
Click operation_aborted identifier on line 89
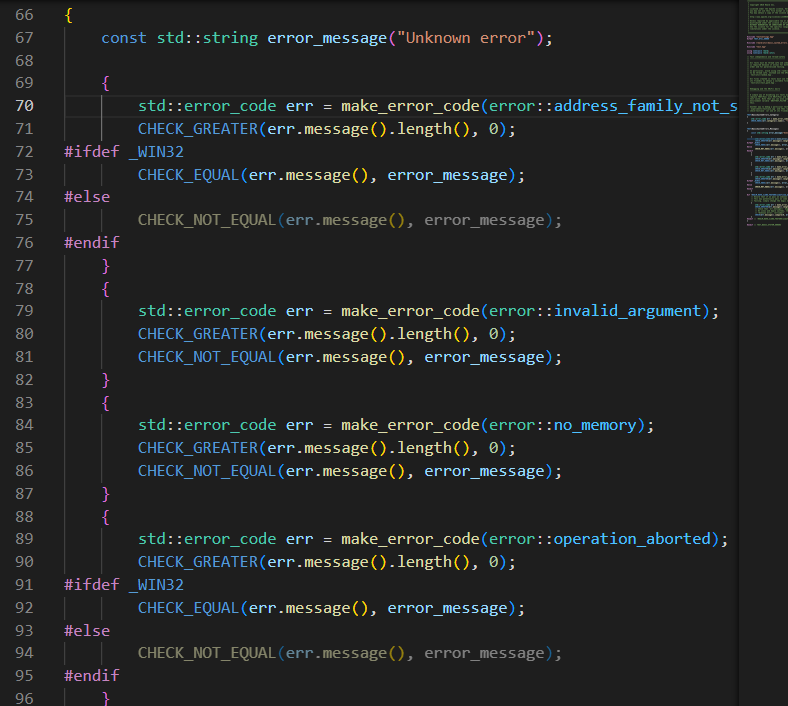click(x=632, y=539)
